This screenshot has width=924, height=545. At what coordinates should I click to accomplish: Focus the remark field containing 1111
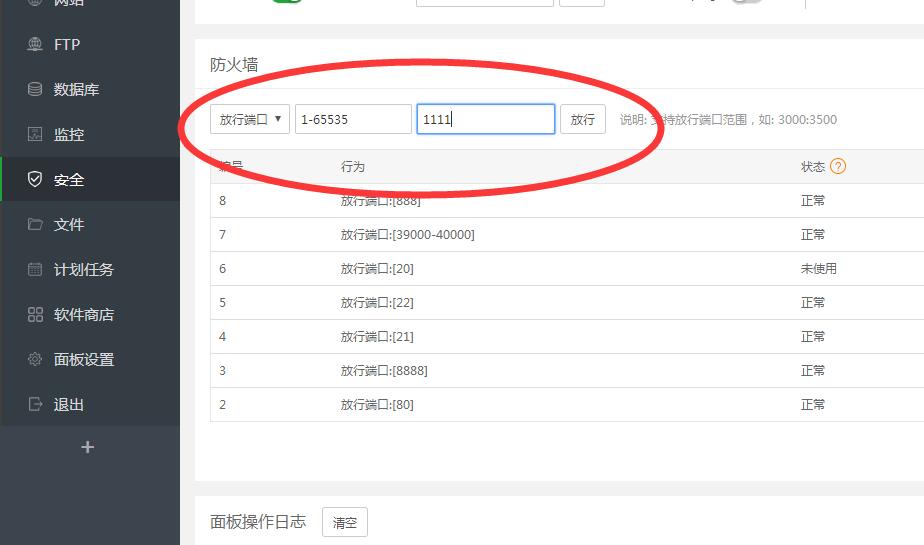click(x=486, y=119)
